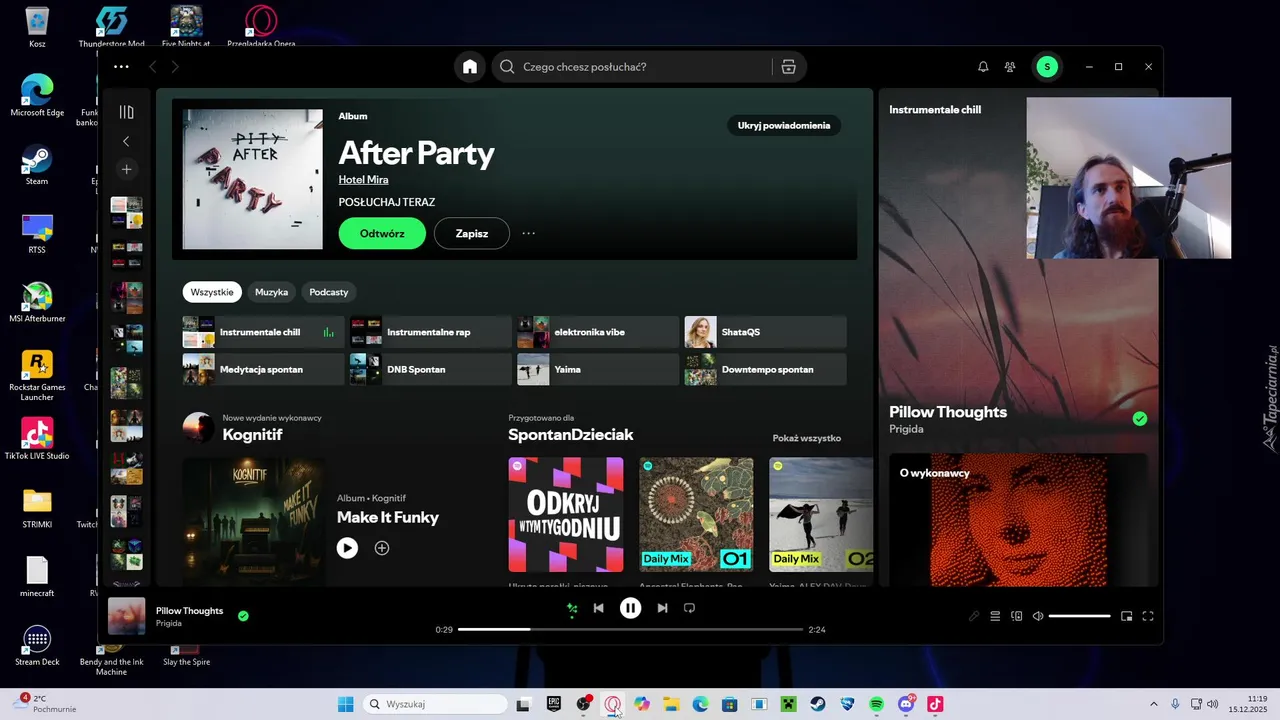Open the Kognitif artist heading
Viewport: 1280px width, 720px height.
[252, 435]
